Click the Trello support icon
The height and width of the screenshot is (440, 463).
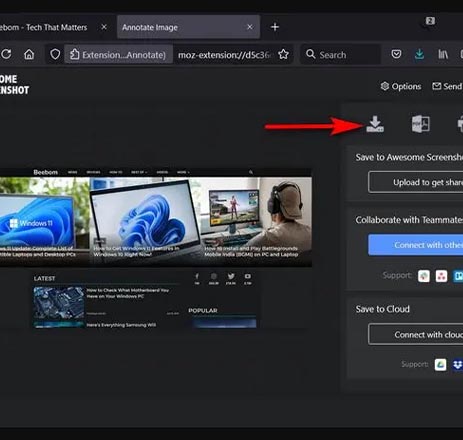point(458,276)
